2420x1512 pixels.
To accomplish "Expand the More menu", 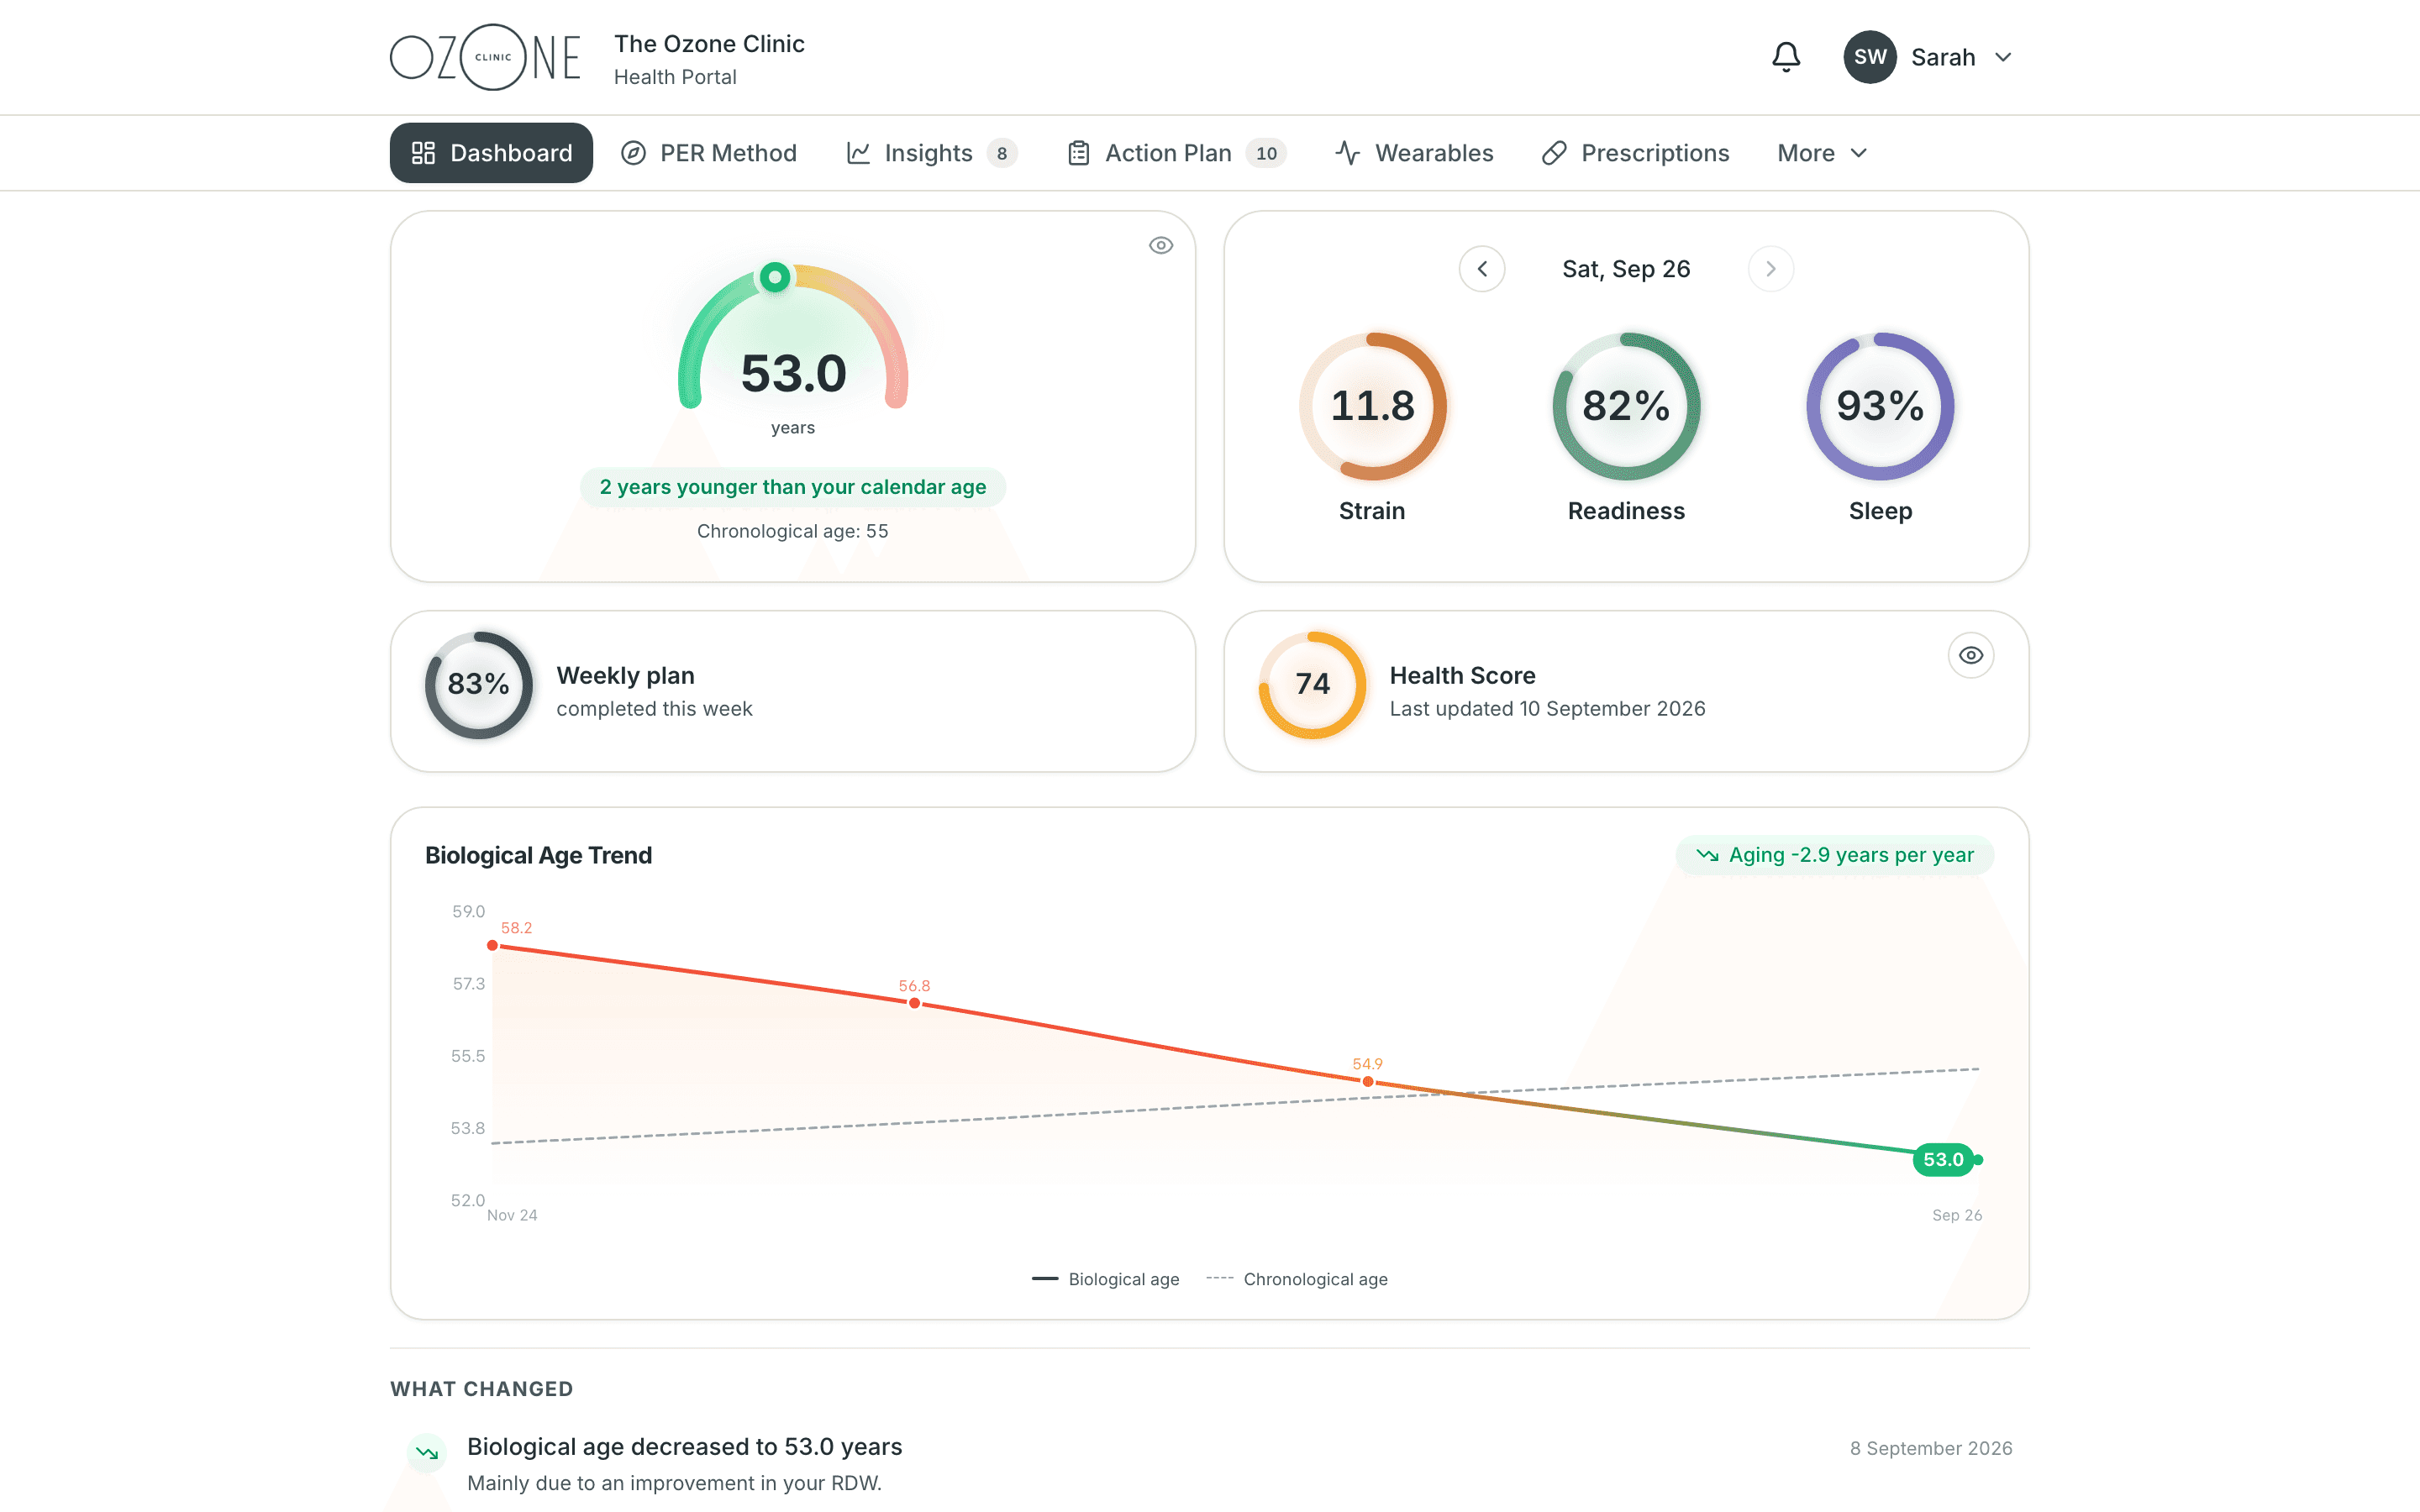I will 1821,153.
